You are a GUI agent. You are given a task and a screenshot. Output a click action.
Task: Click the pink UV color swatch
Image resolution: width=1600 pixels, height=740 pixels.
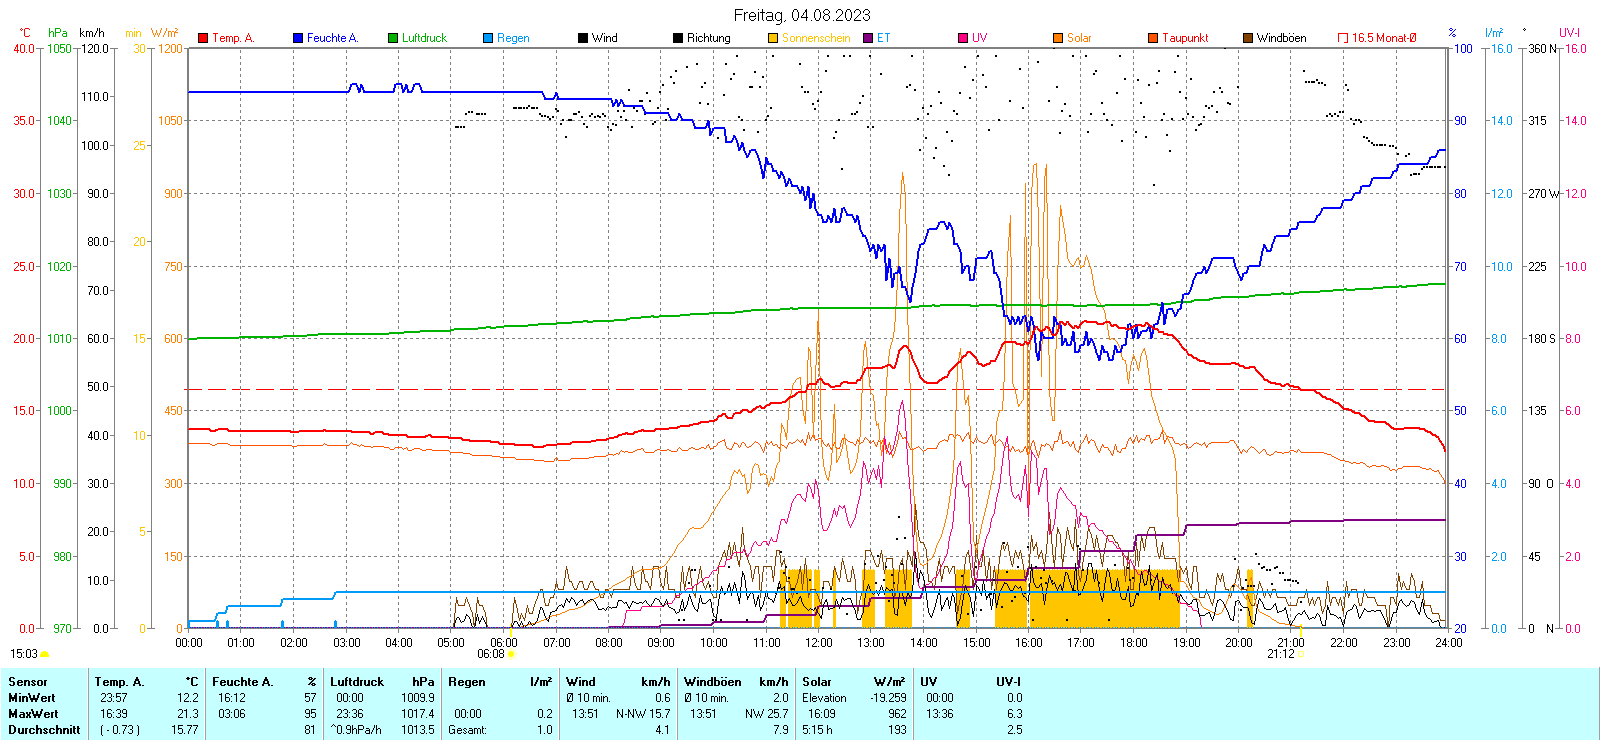point(963,38)
